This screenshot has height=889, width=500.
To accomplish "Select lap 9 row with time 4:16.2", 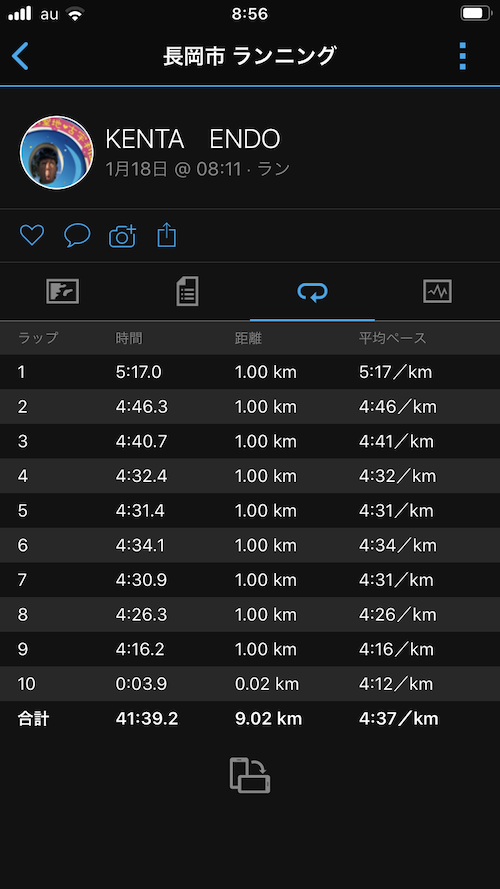I will pos(250,649).
